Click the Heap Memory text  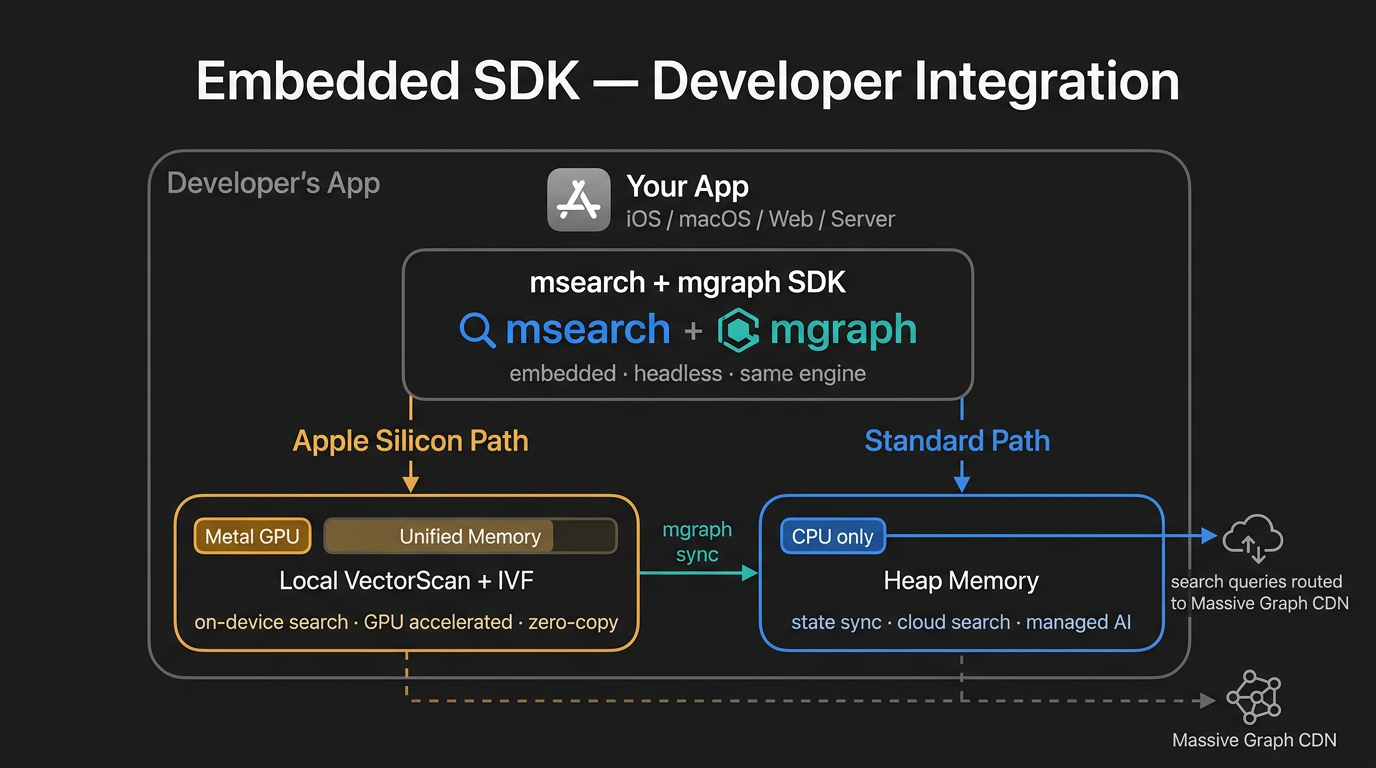click(x=961, y=581)
